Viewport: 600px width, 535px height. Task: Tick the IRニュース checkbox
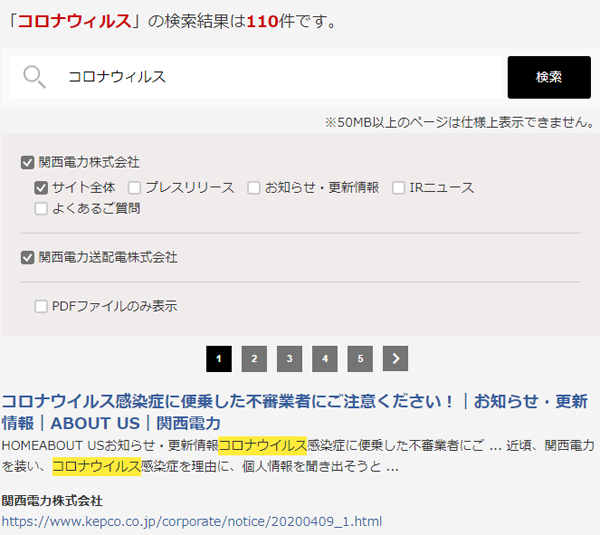[x=398, y=188]
